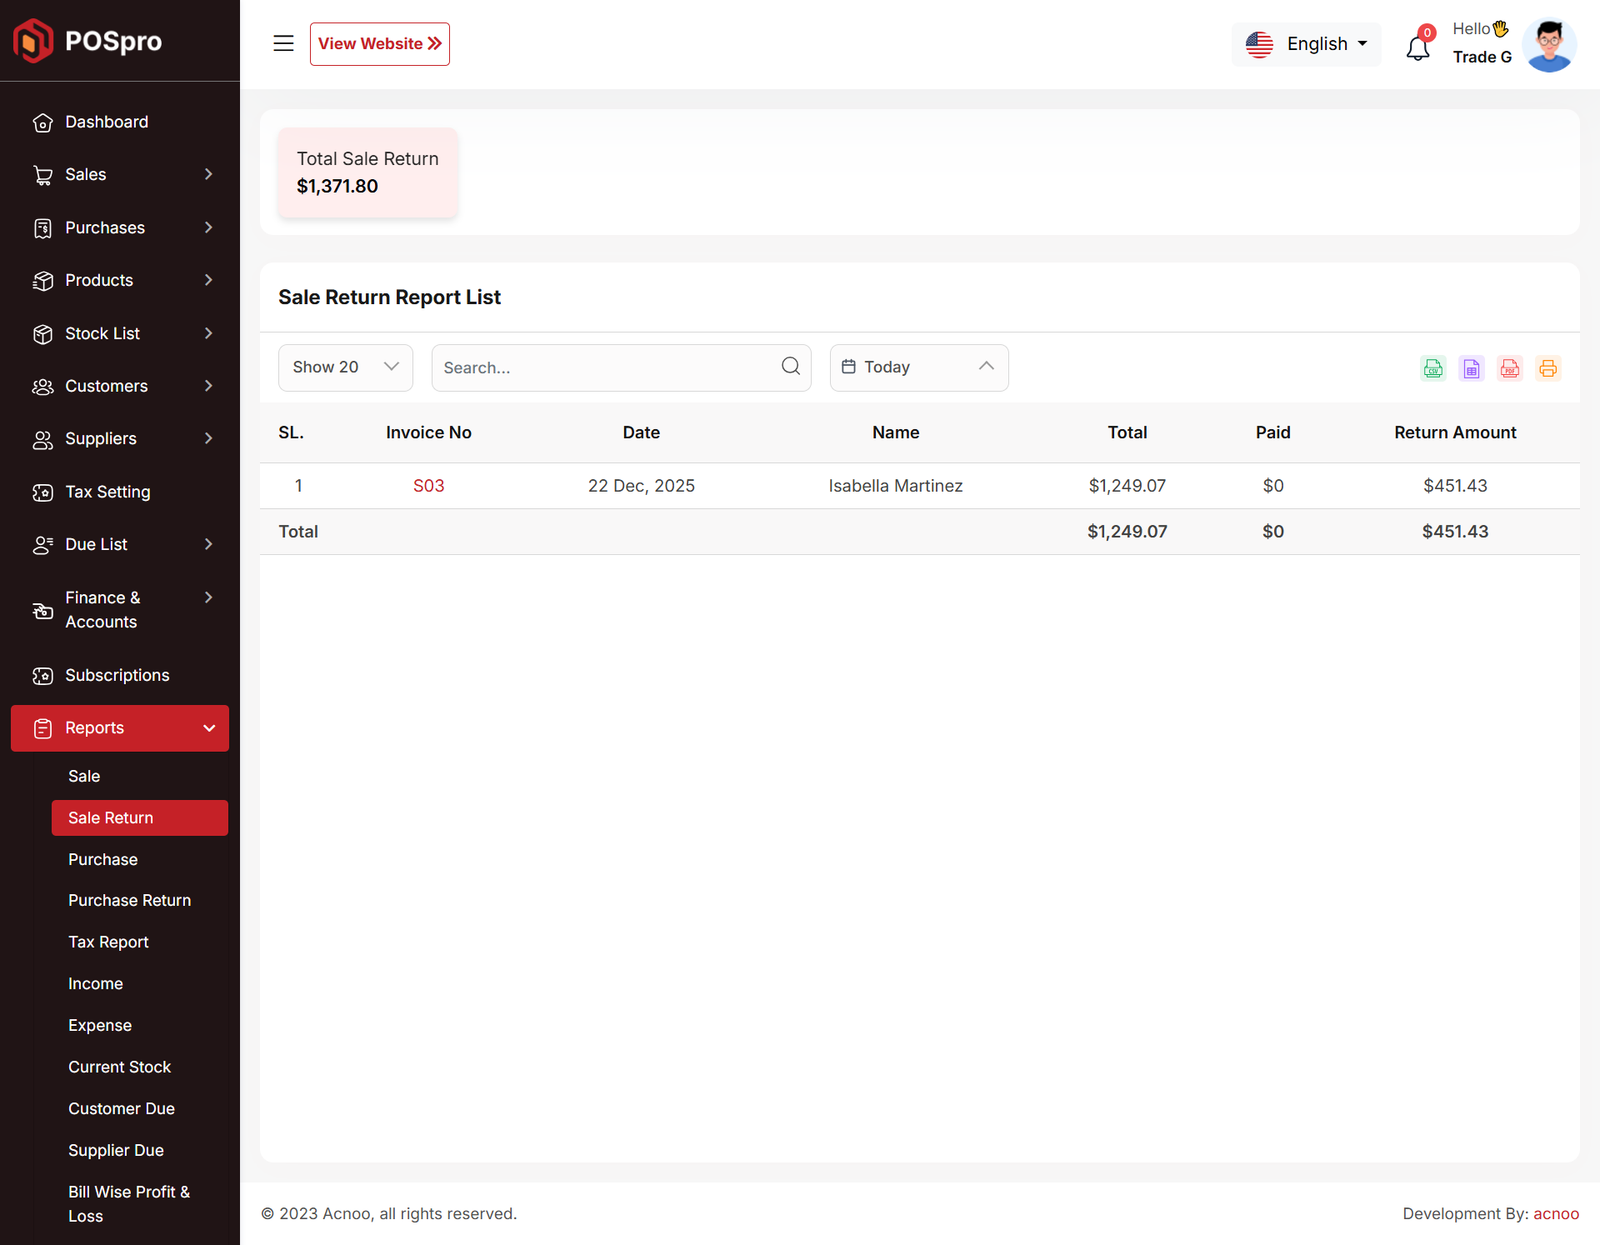This screenshot has width=1600, height=1245.
Task: Open the Purchase Return report
Action: pyautogui.click(x=129, y=901)
